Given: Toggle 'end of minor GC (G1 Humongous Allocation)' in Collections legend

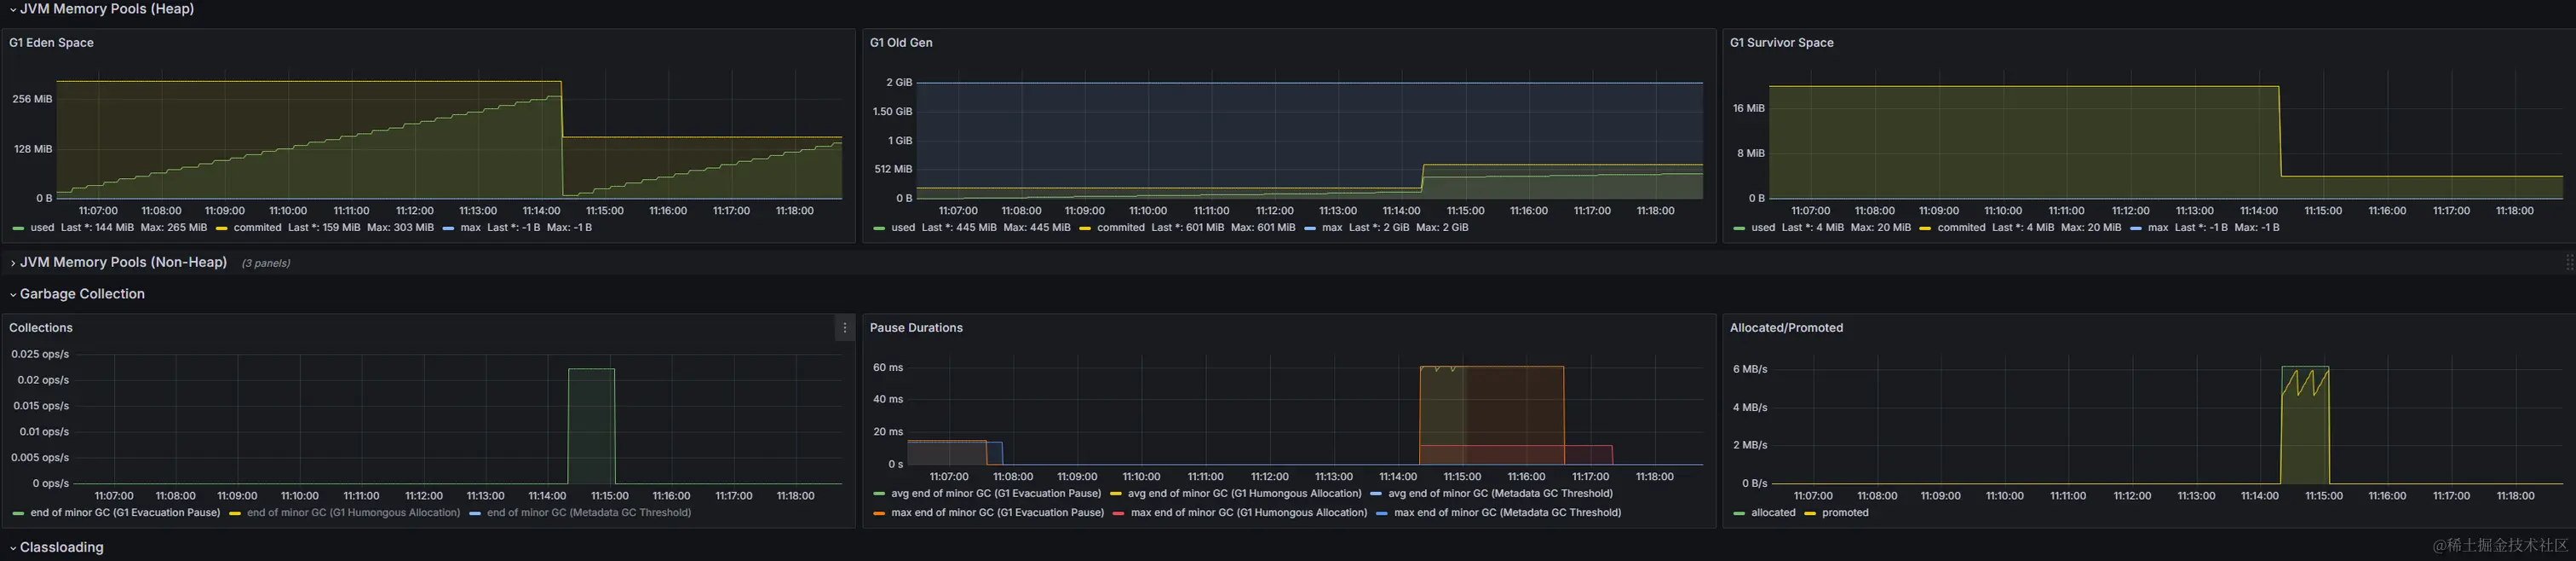Looking at the screenshot, I should tap(353, 512).
